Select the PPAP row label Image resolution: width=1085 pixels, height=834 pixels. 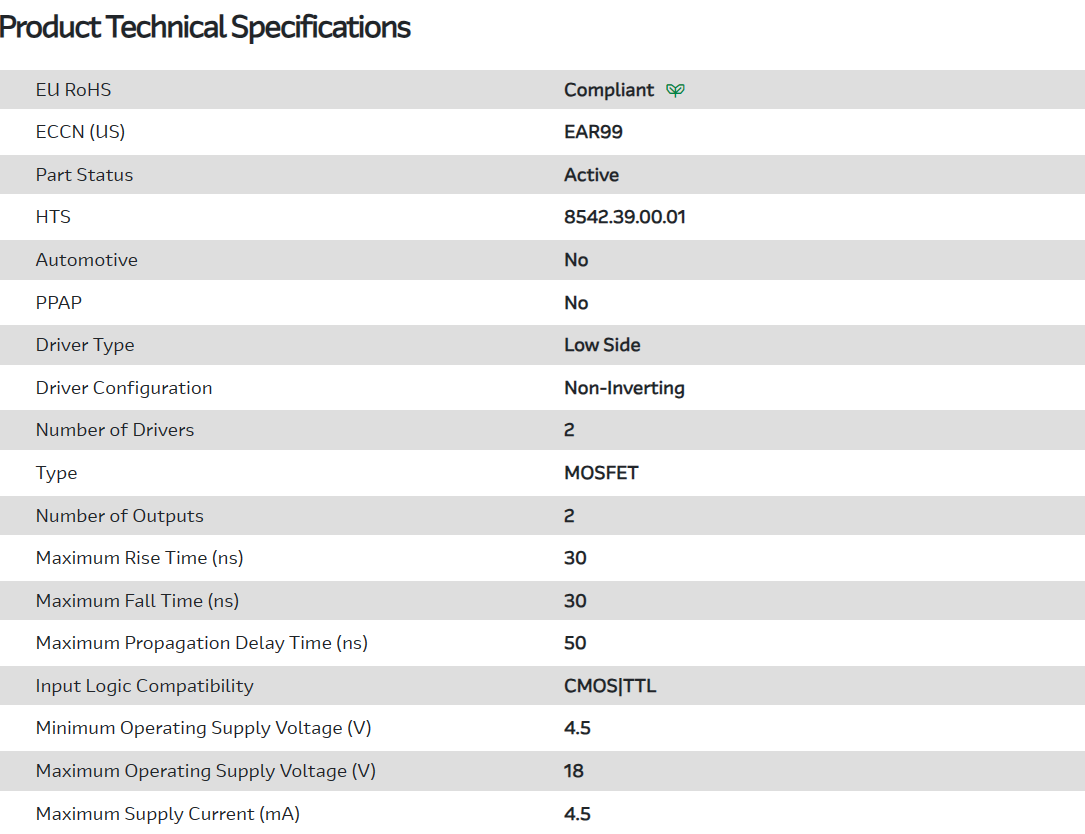[59, 303]
